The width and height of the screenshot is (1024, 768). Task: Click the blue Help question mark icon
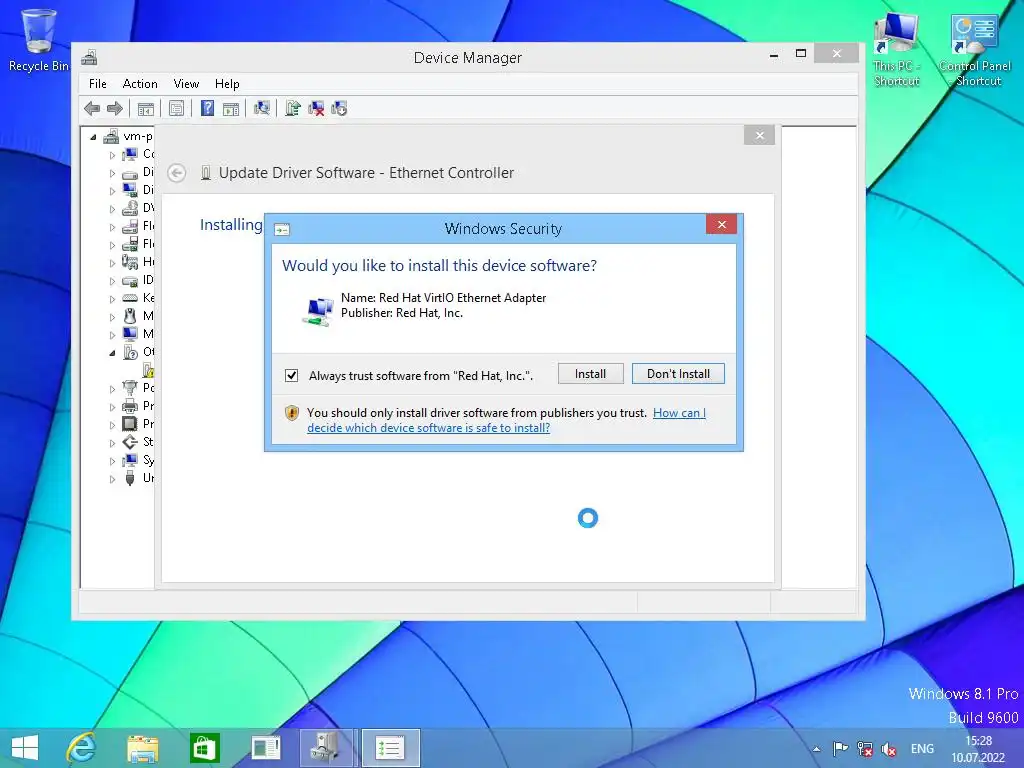click(x=207, y=108)
